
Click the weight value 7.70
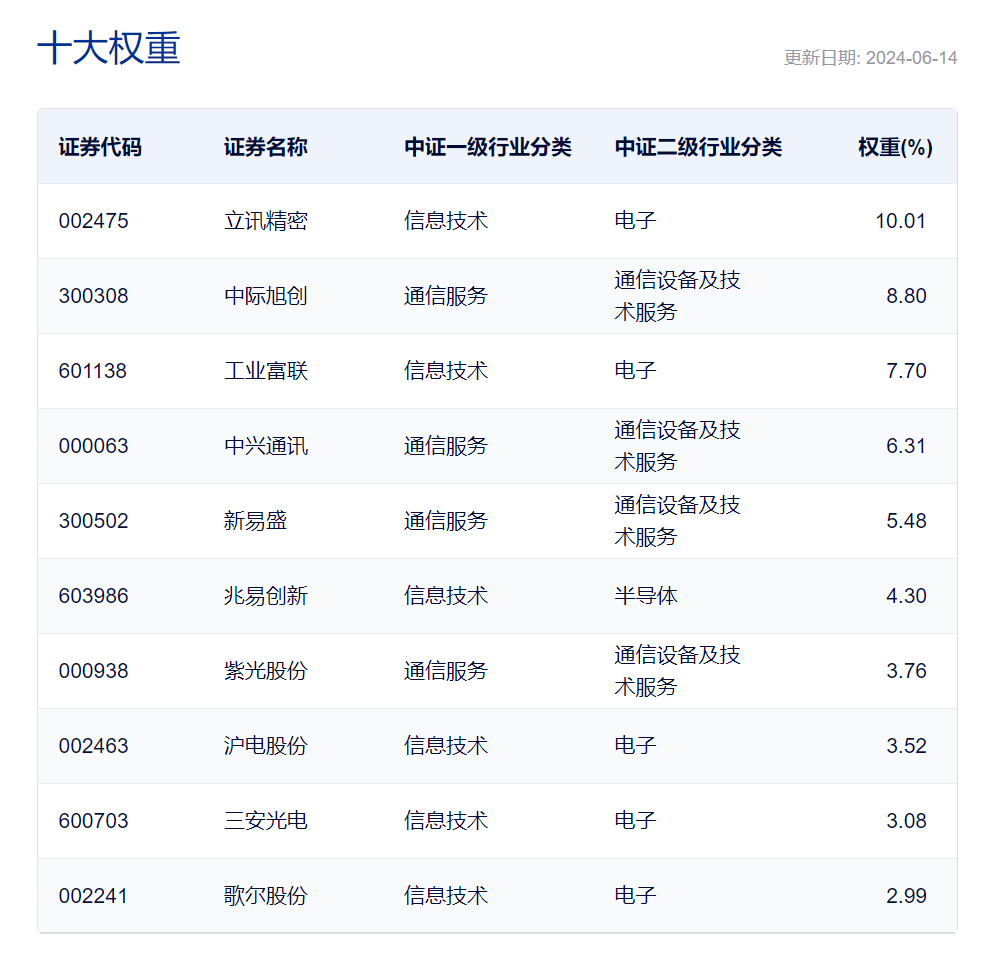(906, 371)
